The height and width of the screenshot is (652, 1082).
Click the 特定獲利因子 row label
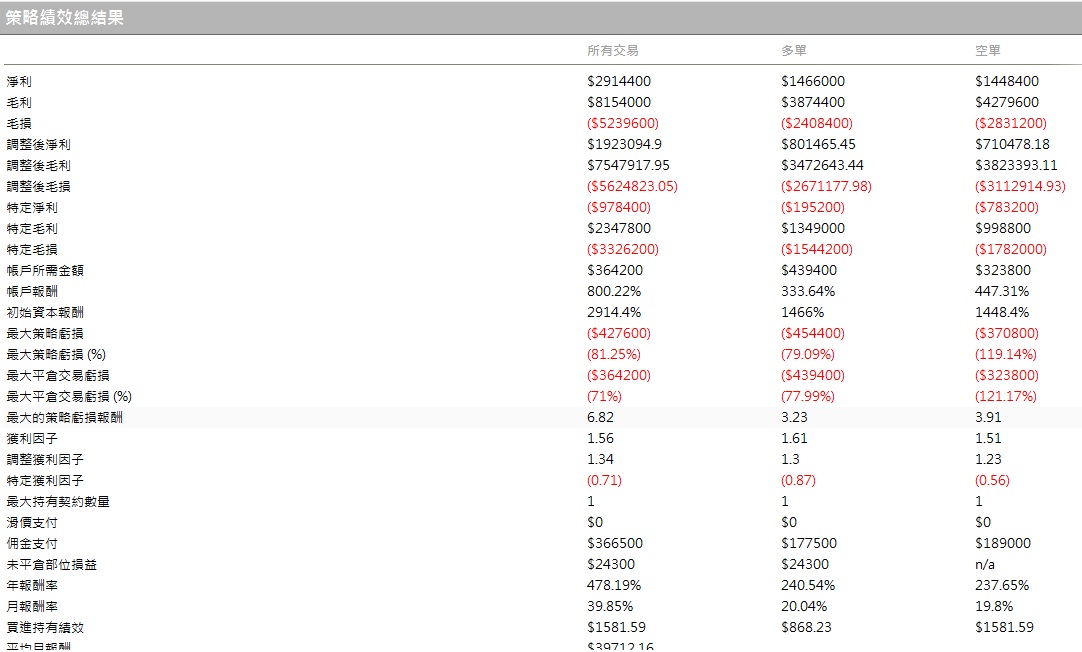(45, 481)
